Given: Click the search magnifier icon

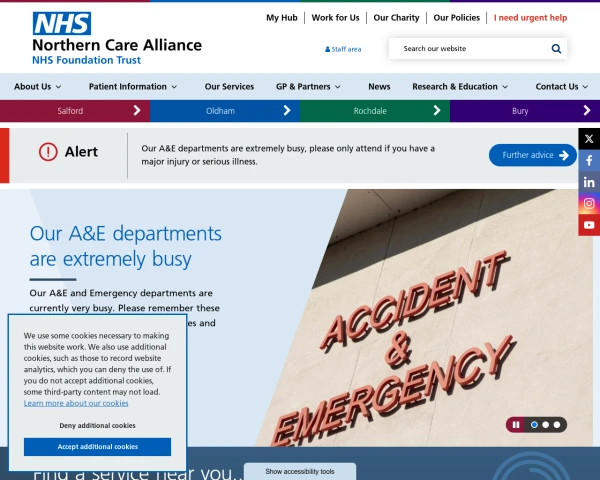Looking at the screenshot, I should (x=556, y=49).
